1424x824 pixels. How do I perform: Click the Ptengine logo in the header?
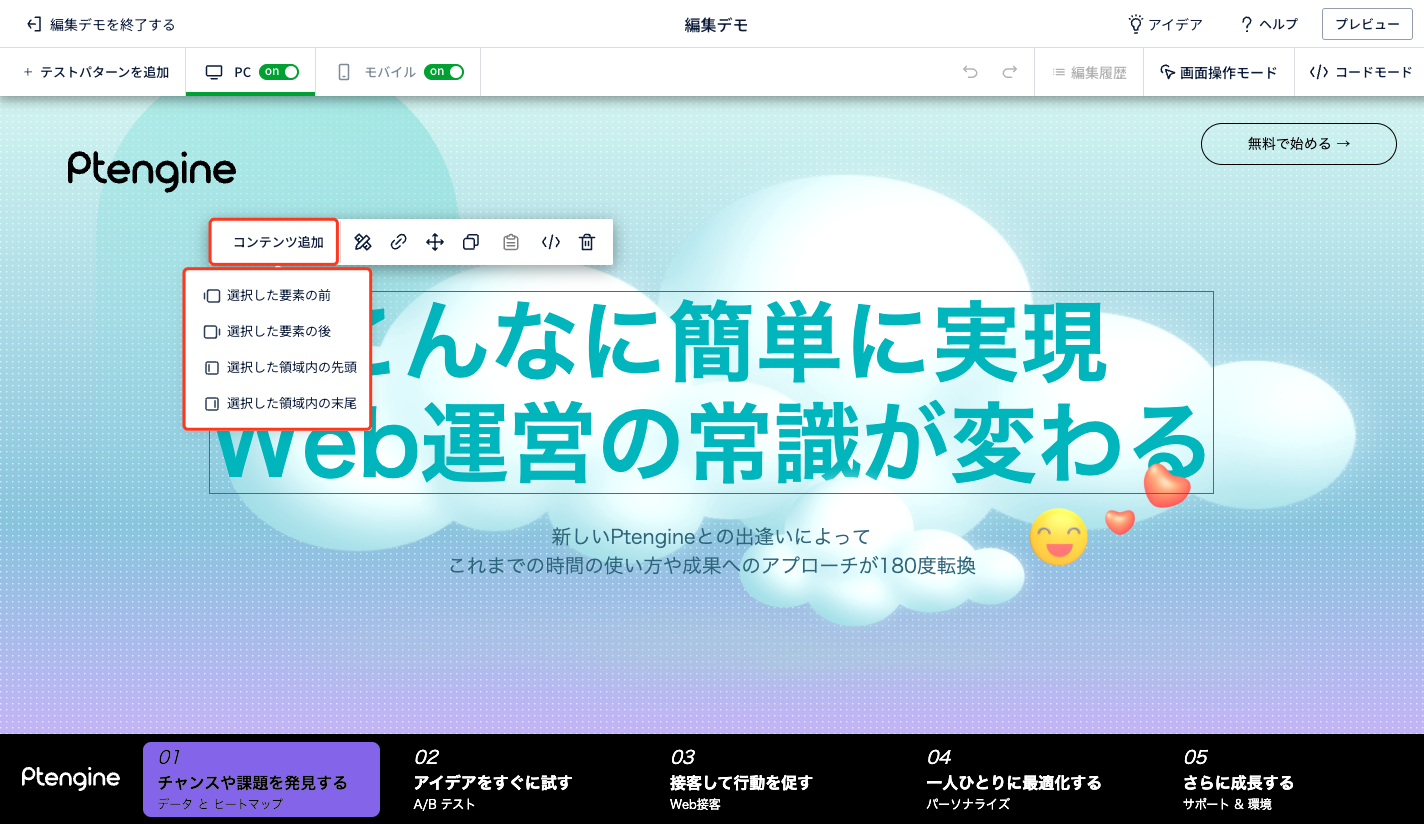(x=152, y=170)
